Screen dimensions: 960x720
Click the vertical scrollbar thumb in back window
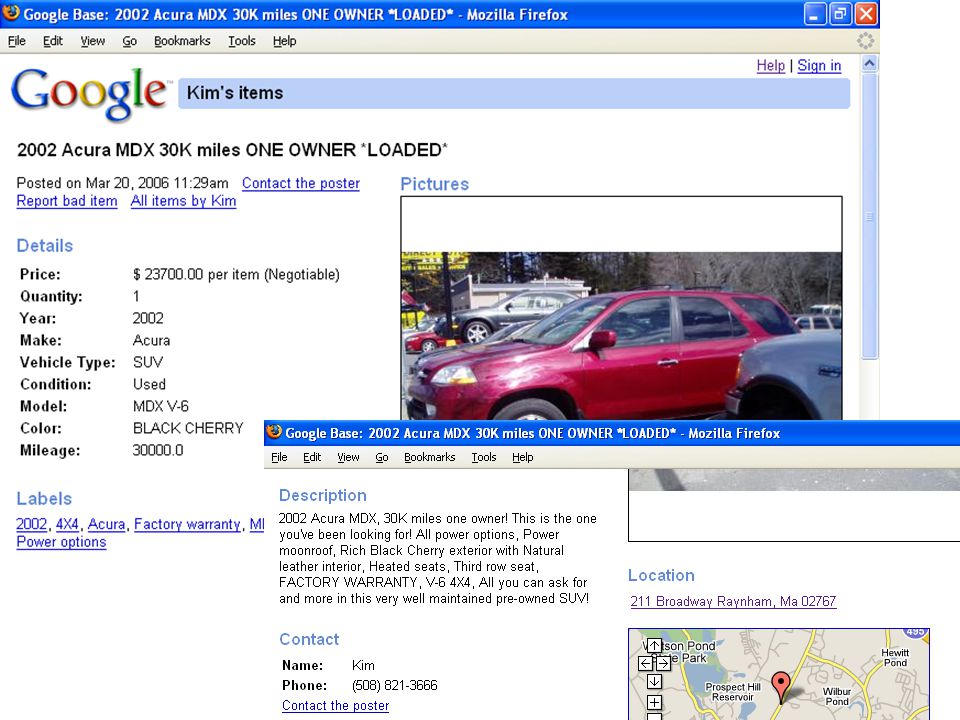pyautogui.click(x=869, y=216)
